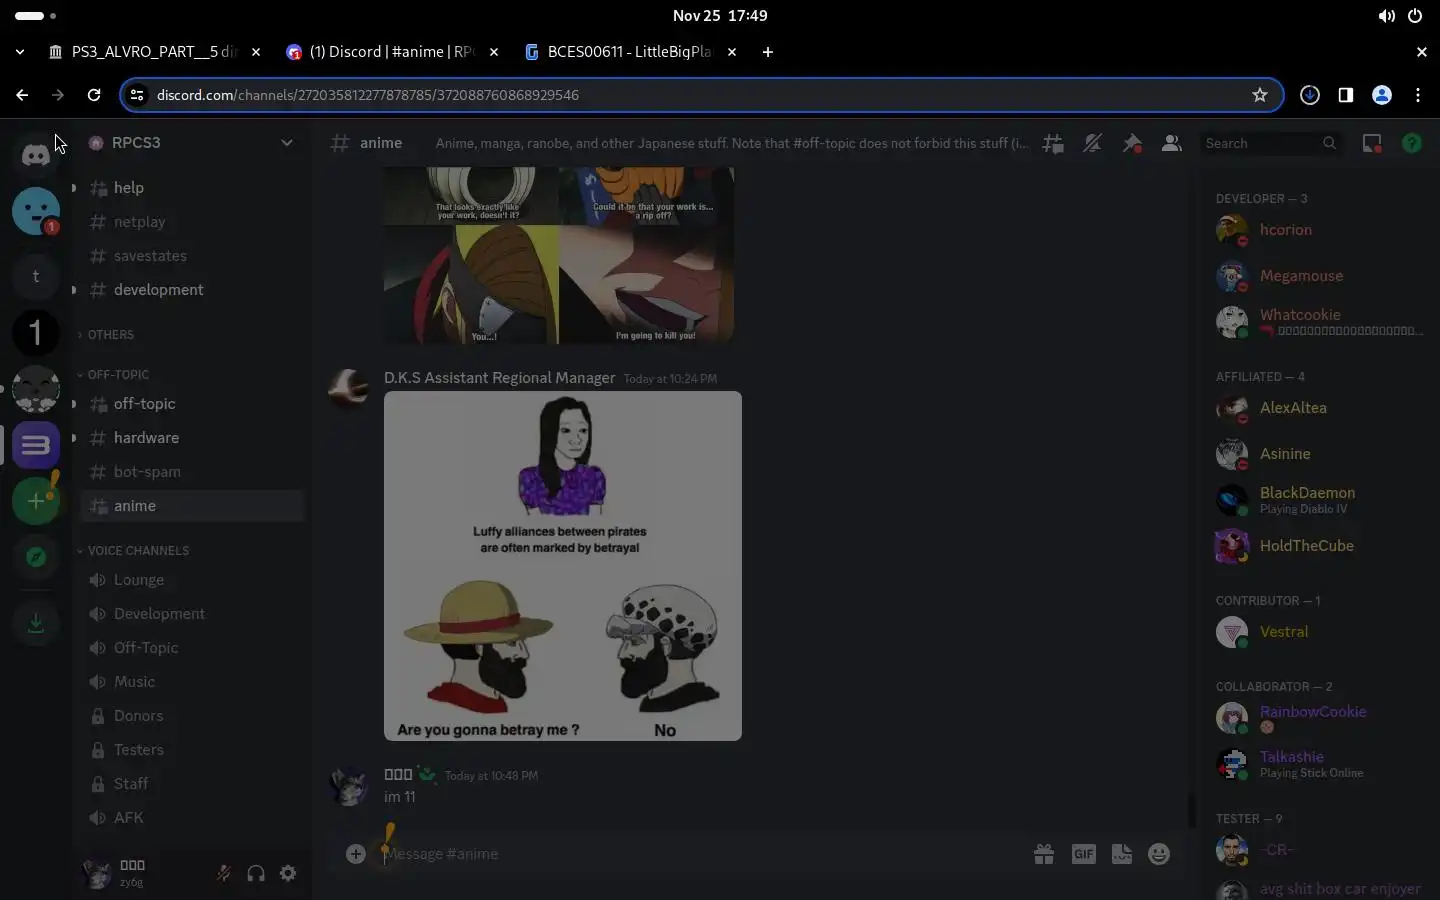Open the One Piece comic panel image
The height and width of the screenshot is (900, 1440).
click(559, 256)
